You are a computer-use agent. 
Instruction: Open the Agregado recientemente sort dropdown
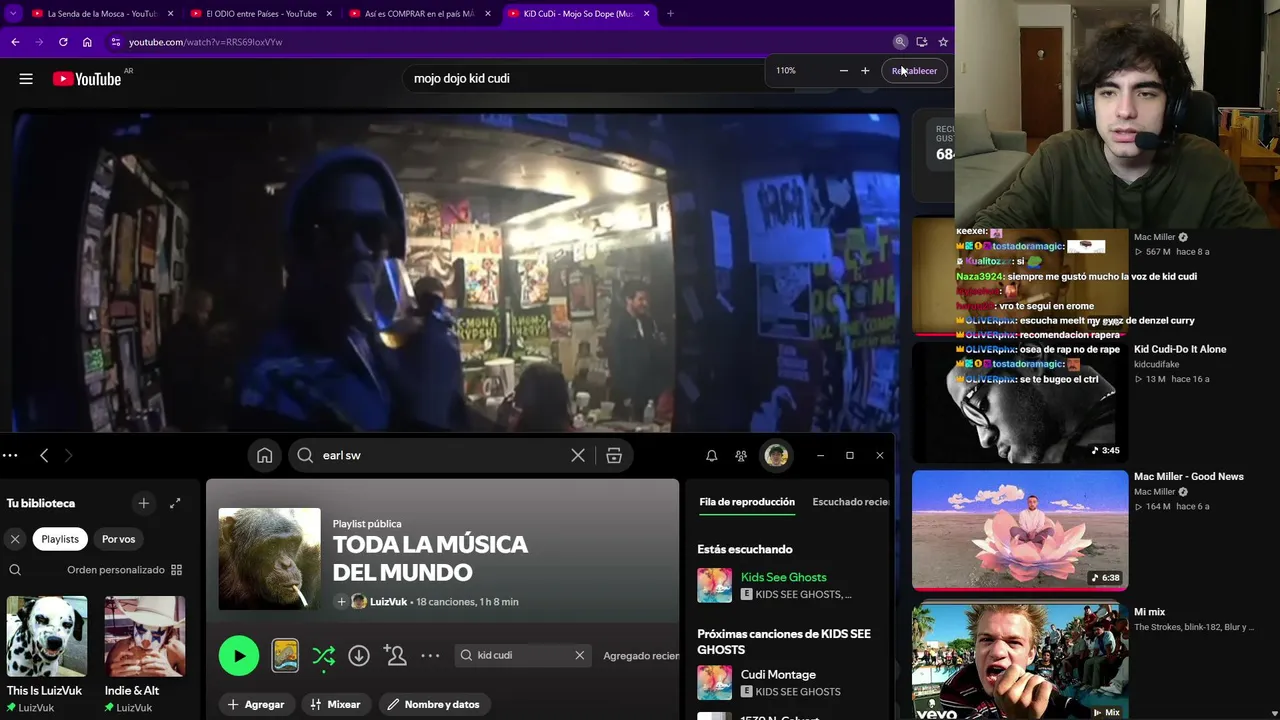[641, 656]
